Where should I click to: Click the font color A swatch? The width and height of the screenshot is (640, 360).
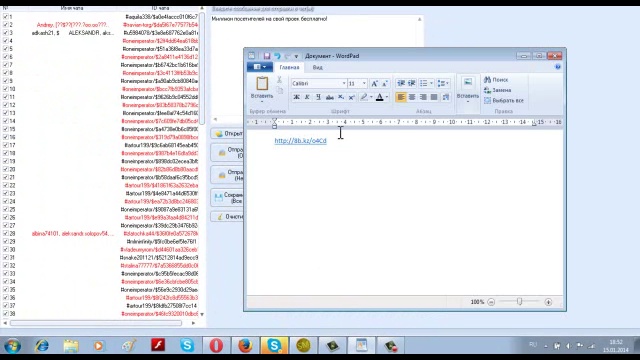380,97
